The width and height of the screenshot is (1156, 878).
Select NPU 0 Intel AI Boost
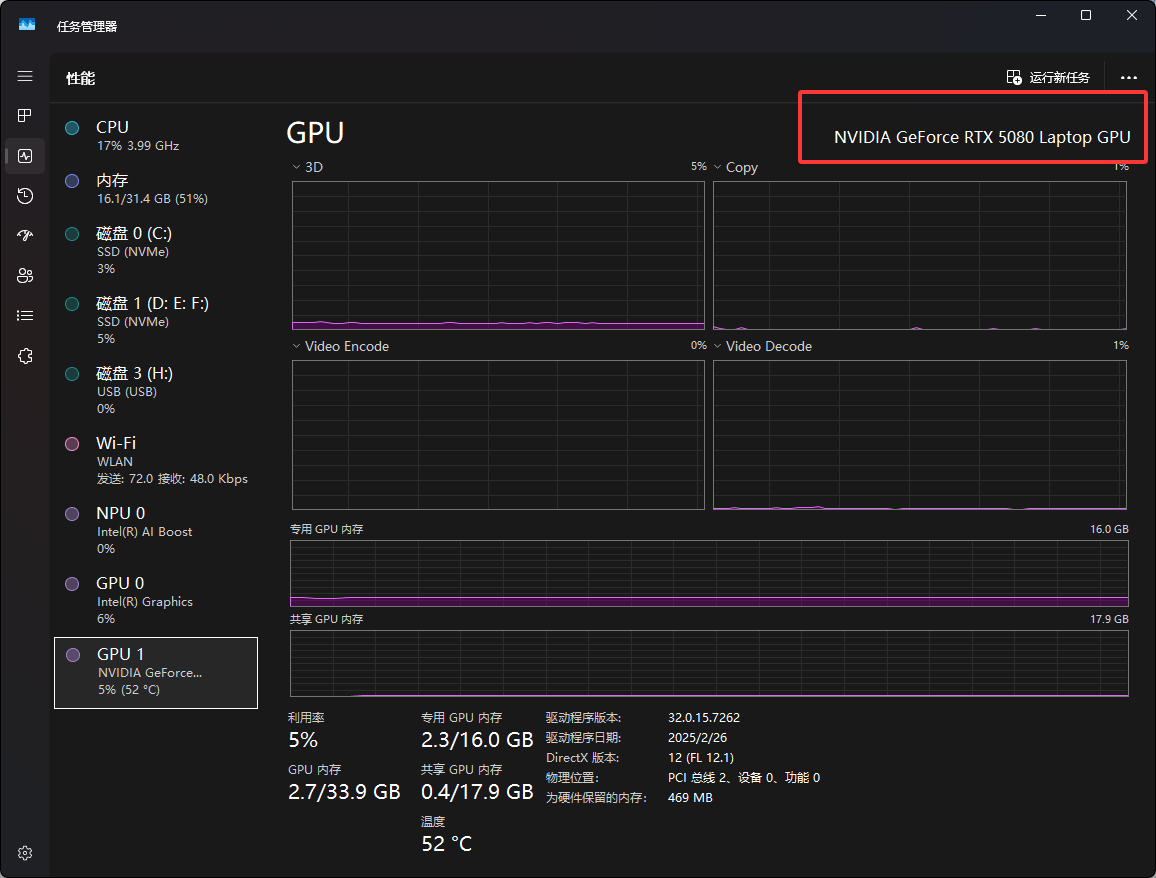(x=156, y=530)
